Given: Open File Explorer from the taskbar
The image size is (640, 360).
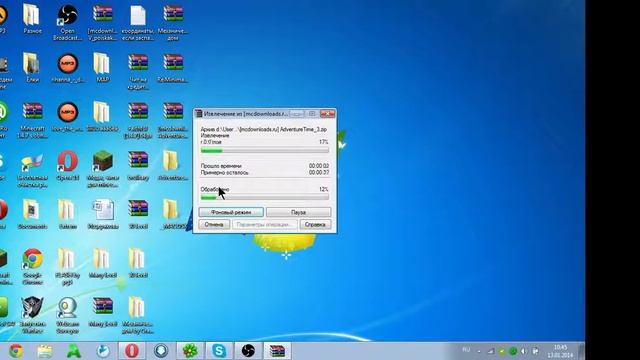Looking at the screenshot, I should tap(44, 351).
